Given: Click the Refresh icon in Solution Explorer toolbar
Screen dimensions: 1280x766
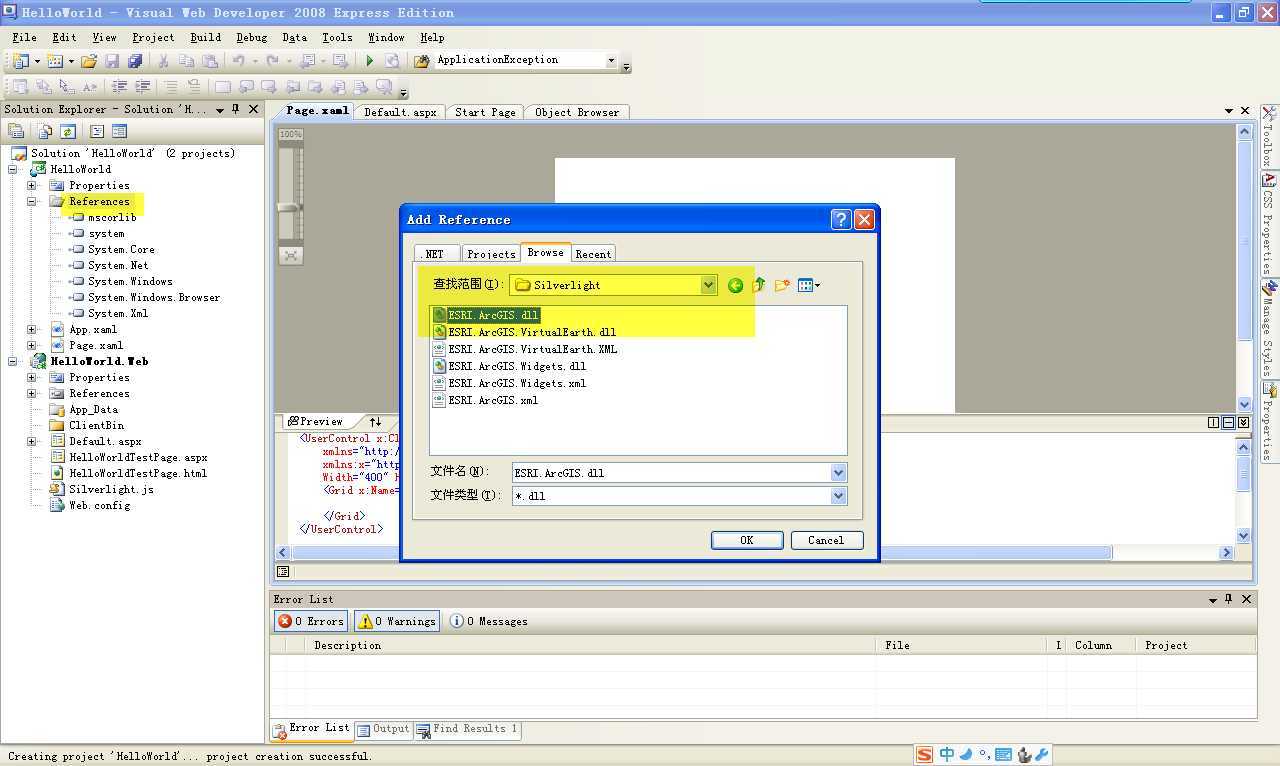Looking at the screenshot, I should click(x=68, y=131).
